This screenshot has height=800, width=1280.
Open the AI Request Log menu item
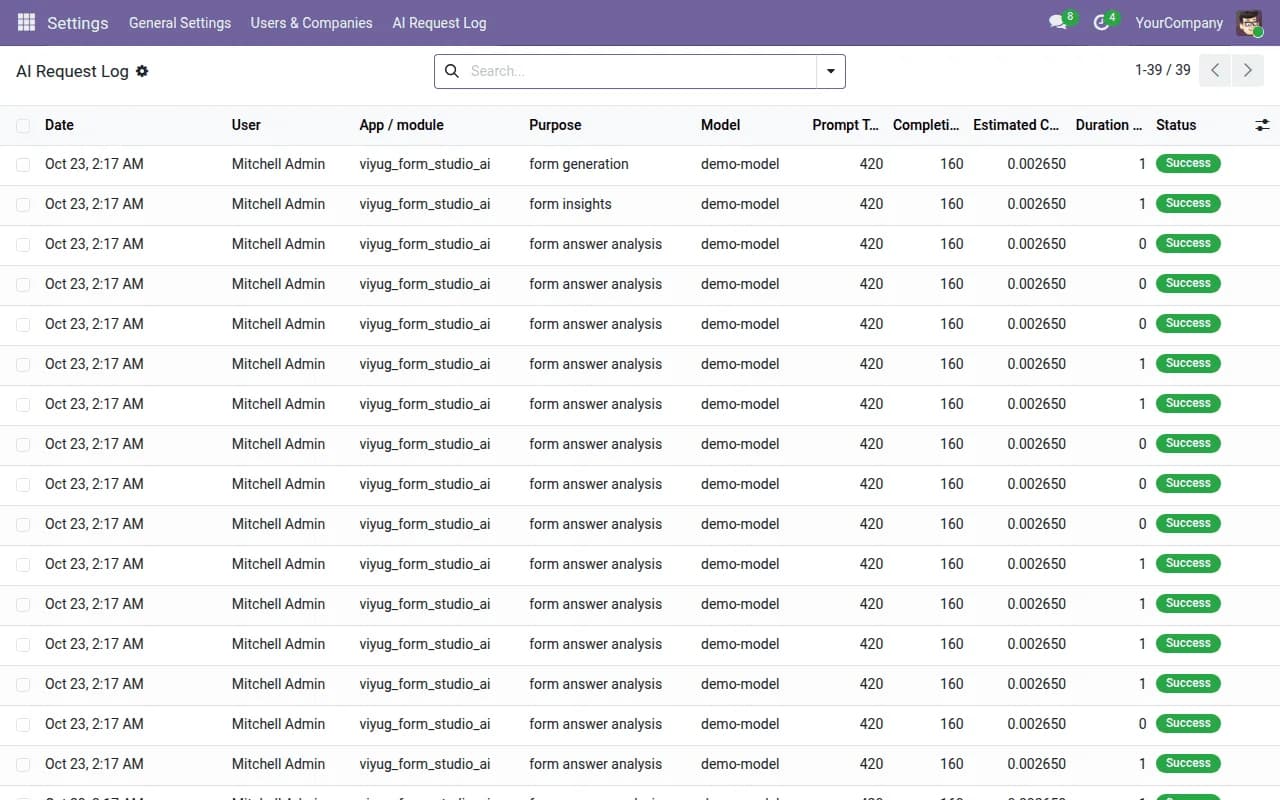439,22
